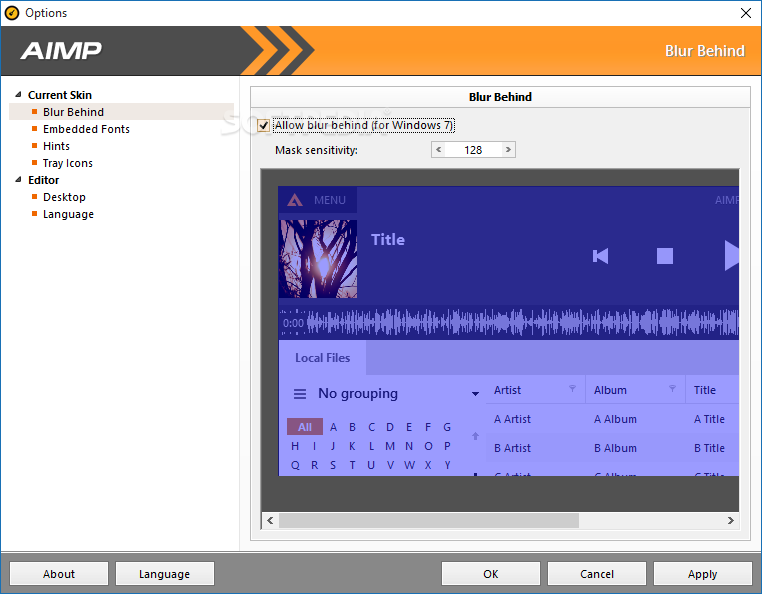
Task: Open the Hints settings page
Action: [x=56, y=146]
